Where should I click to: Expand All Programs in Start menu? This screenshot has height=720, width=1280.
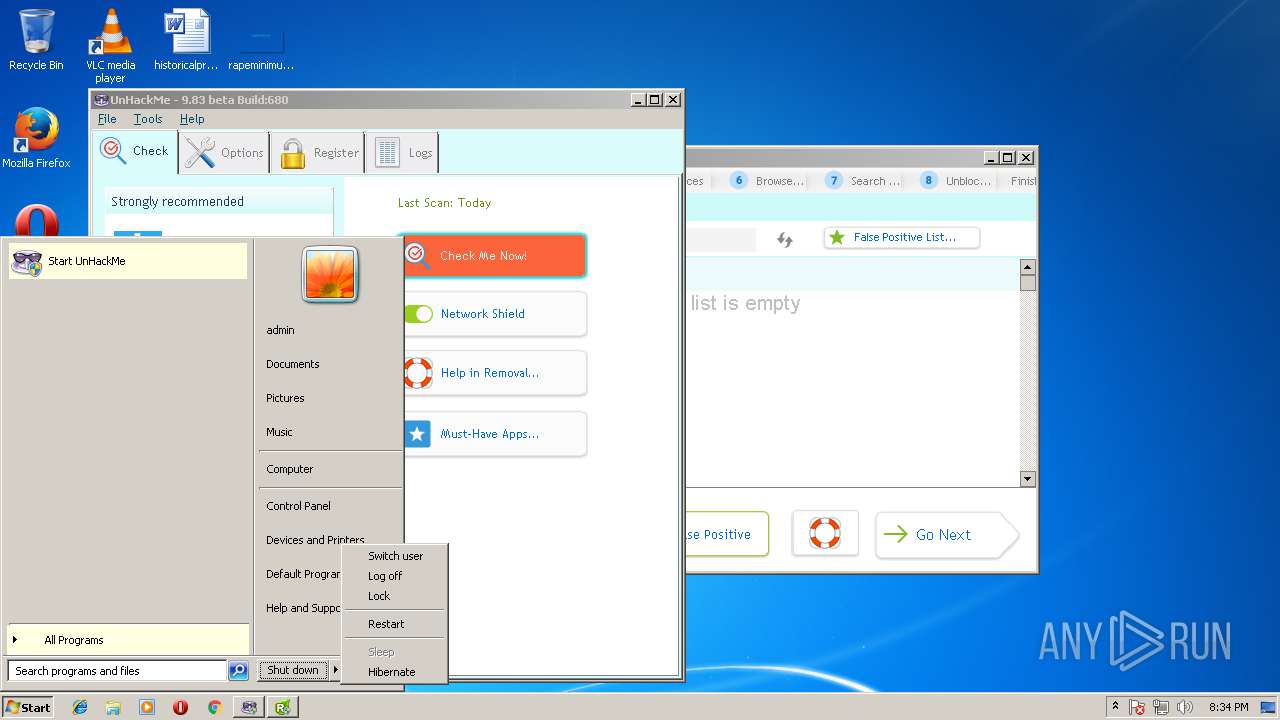128,640
